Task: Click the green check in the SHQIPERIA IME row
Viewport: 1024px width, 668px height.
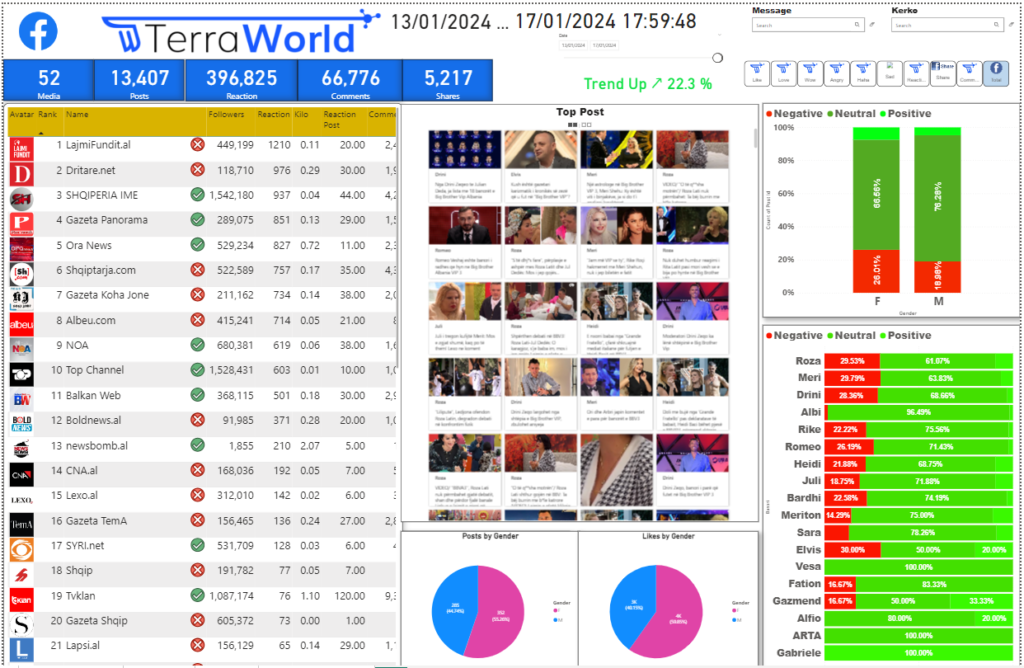Action: [197, 195]
